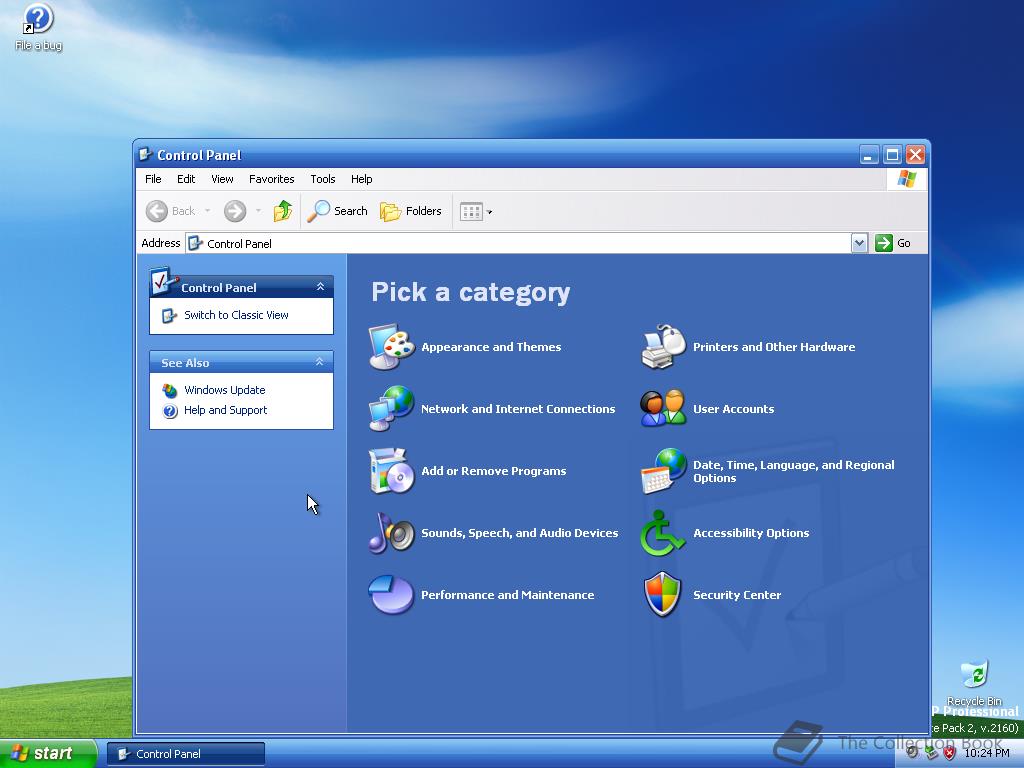Expand the Address bar dropdown arrow
This screenshot has height=768, width=1024.
(x=859, y=243)
